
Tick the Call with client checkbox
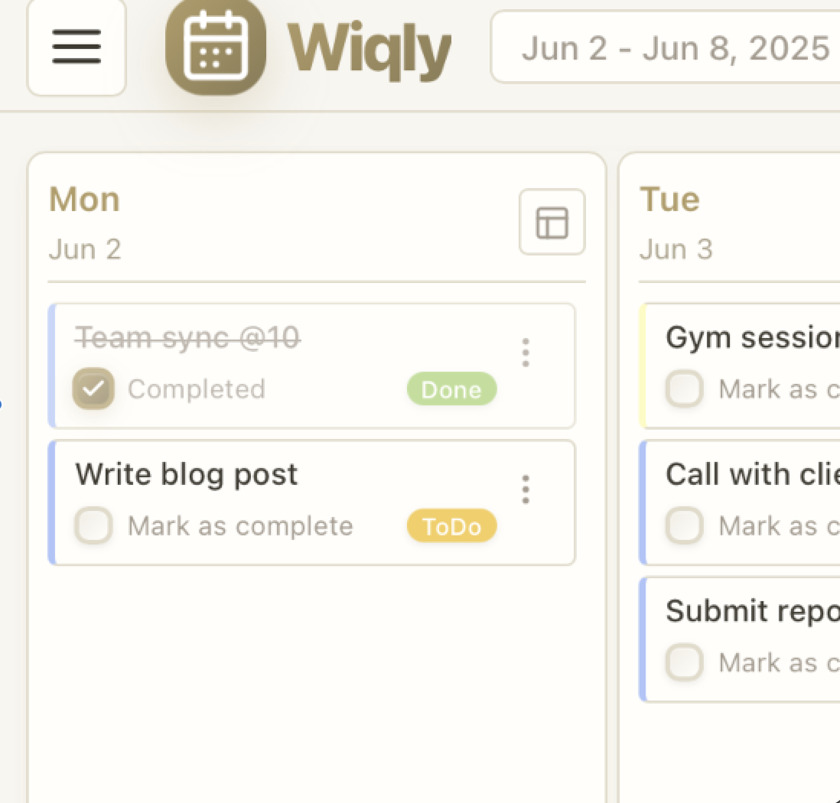tap(685, 526)
